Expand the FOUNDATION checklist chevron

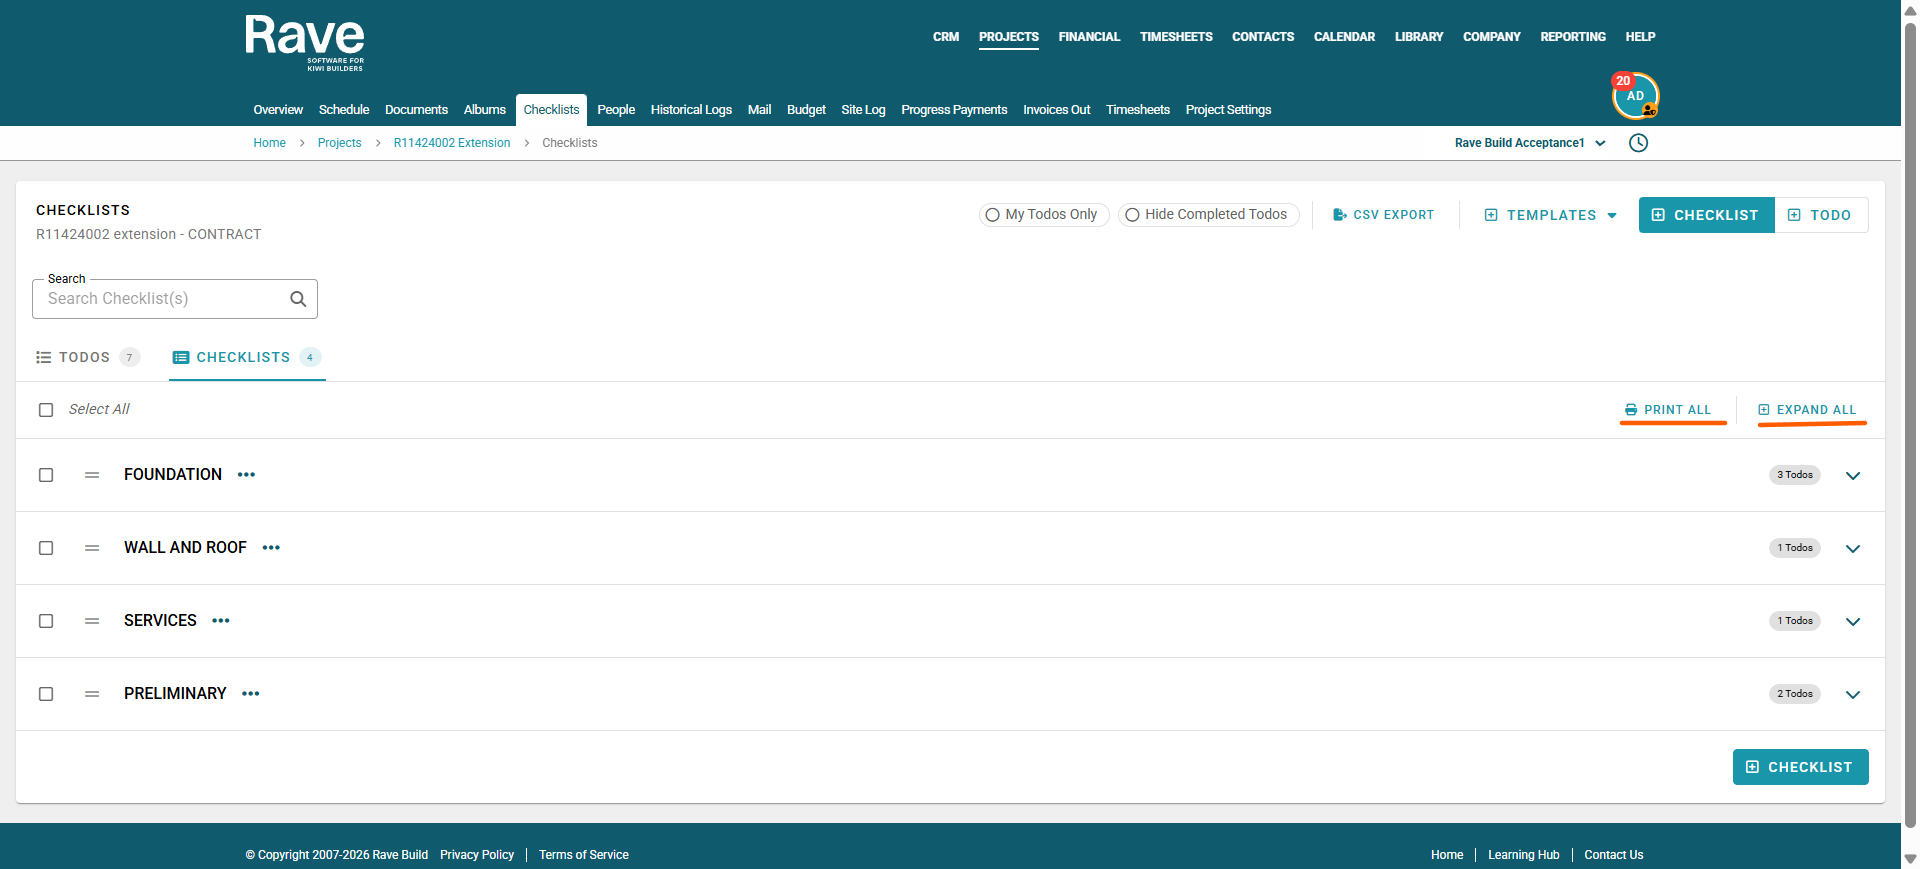[x=1853, y=476]
